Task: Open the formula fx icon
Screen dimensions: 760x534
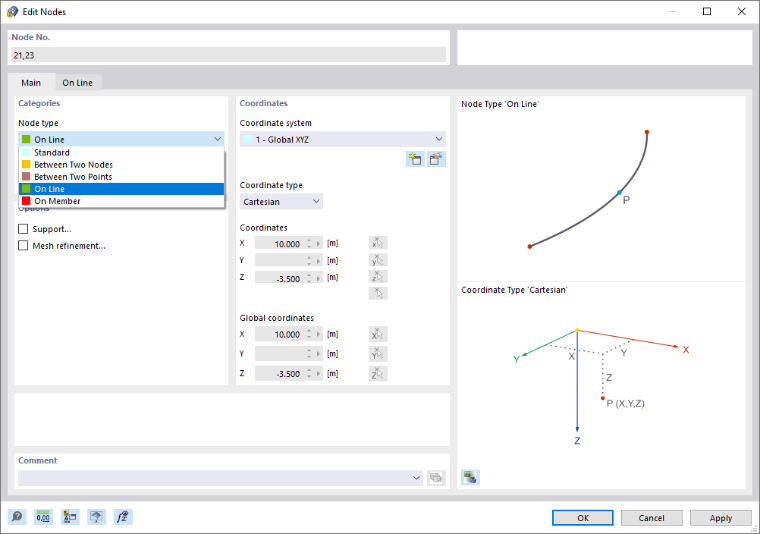Action: point(123,517)
